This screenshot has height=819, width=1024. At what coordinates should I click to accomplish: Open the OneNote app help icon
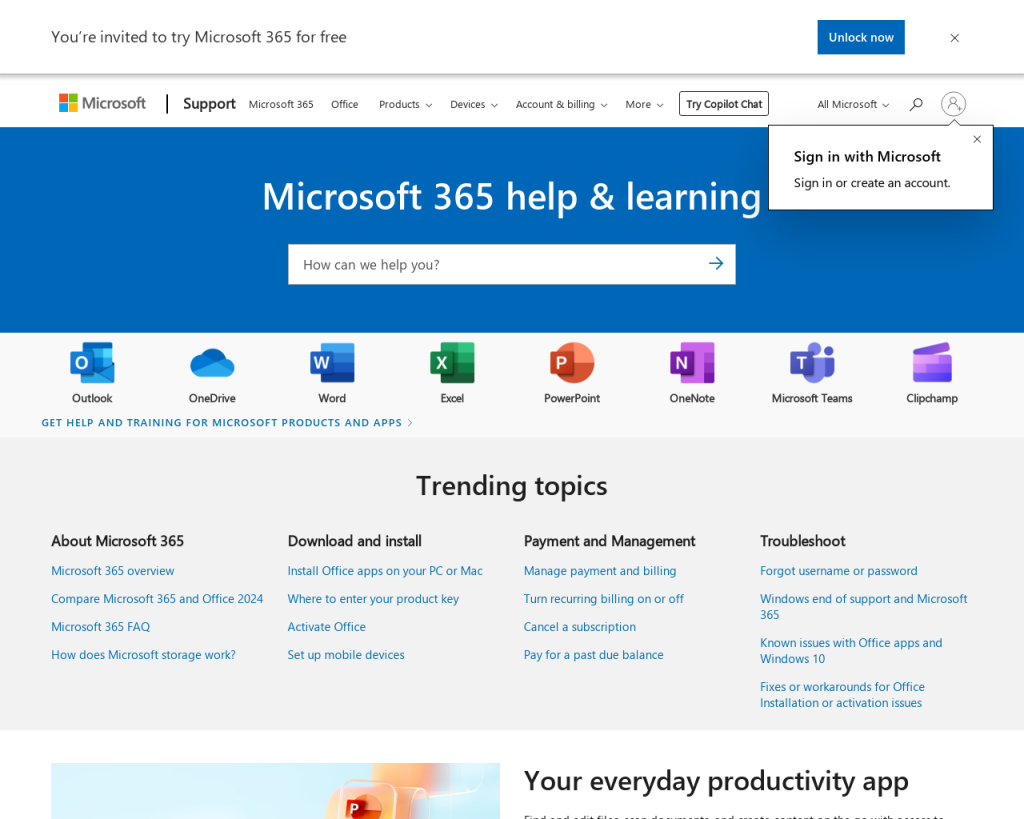(692, 363)
